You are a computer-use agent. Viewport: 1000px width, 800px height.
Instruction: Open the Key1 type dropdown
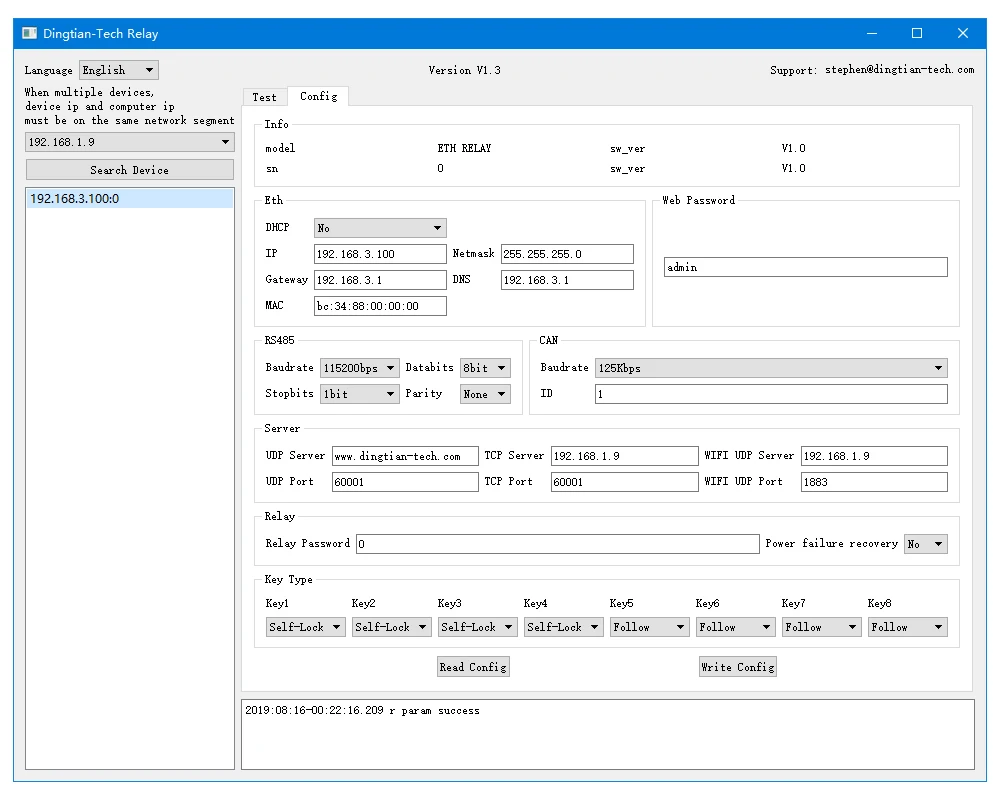pyautogui.click(x=305, y=627)
